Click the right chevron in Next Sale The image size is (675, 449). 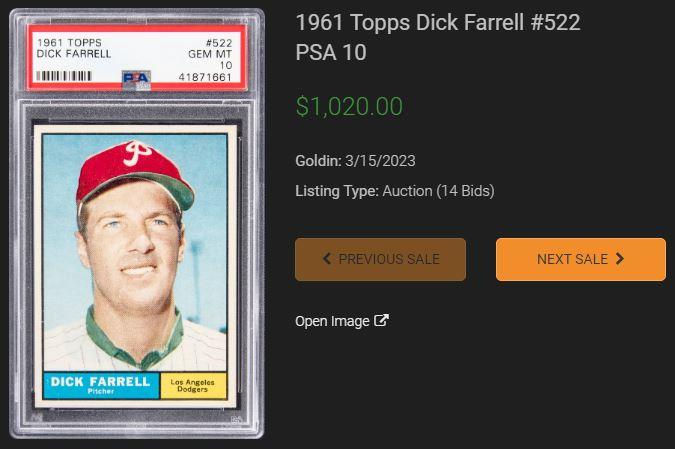pyautogui.click(x=619, y=259)
